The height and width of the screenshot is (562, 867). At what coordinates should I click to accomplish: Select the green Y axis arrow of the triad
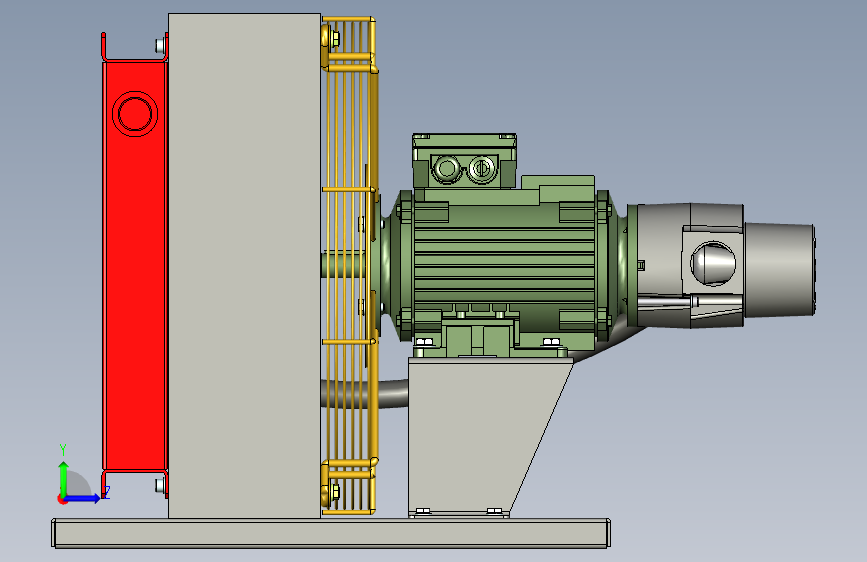coord(63,478)
